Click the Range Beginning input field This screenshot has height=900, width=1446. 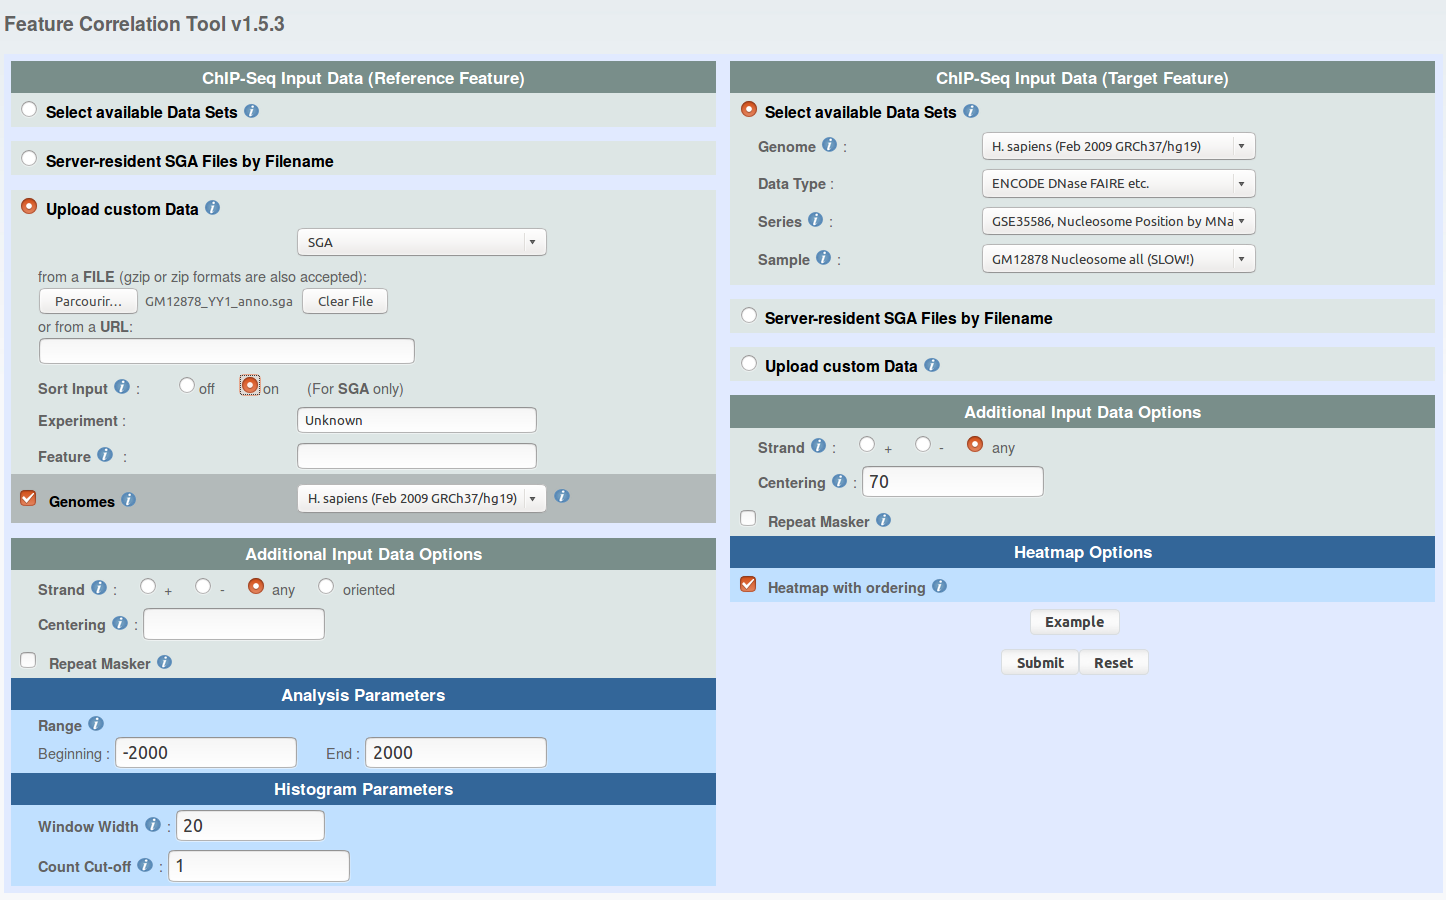tap(206, 753)
